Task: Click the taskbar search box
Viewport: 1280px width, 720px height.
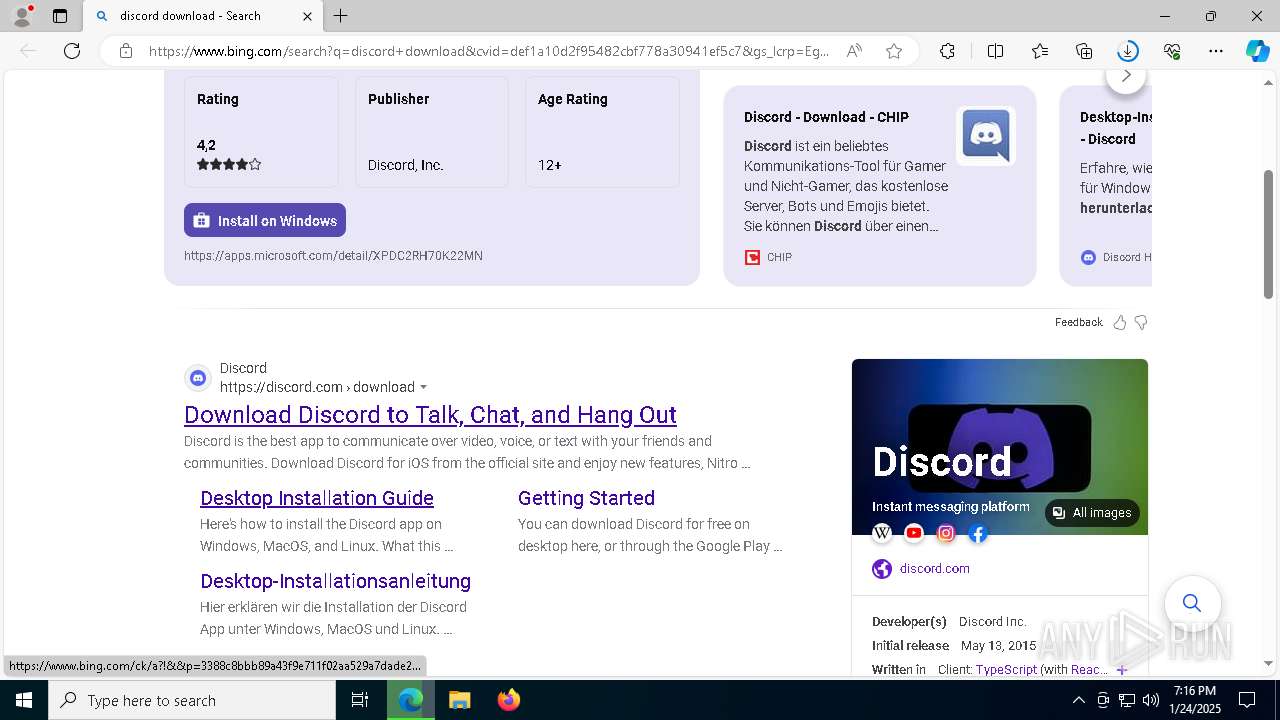Action: click(x=192, y=700)
